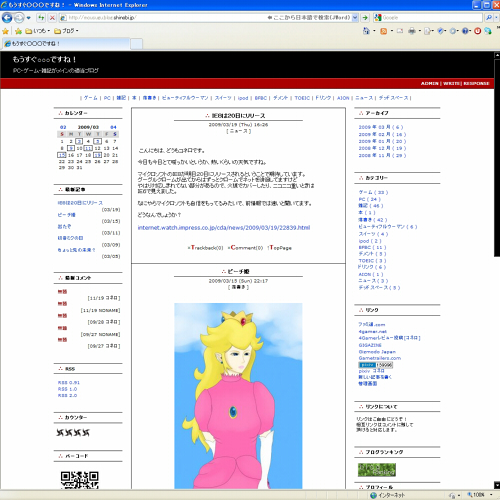This screenshot has width=500, height=500.
Task: Click the Home icon in command bar
Action: pyautogui.click(x=366, y=31)
